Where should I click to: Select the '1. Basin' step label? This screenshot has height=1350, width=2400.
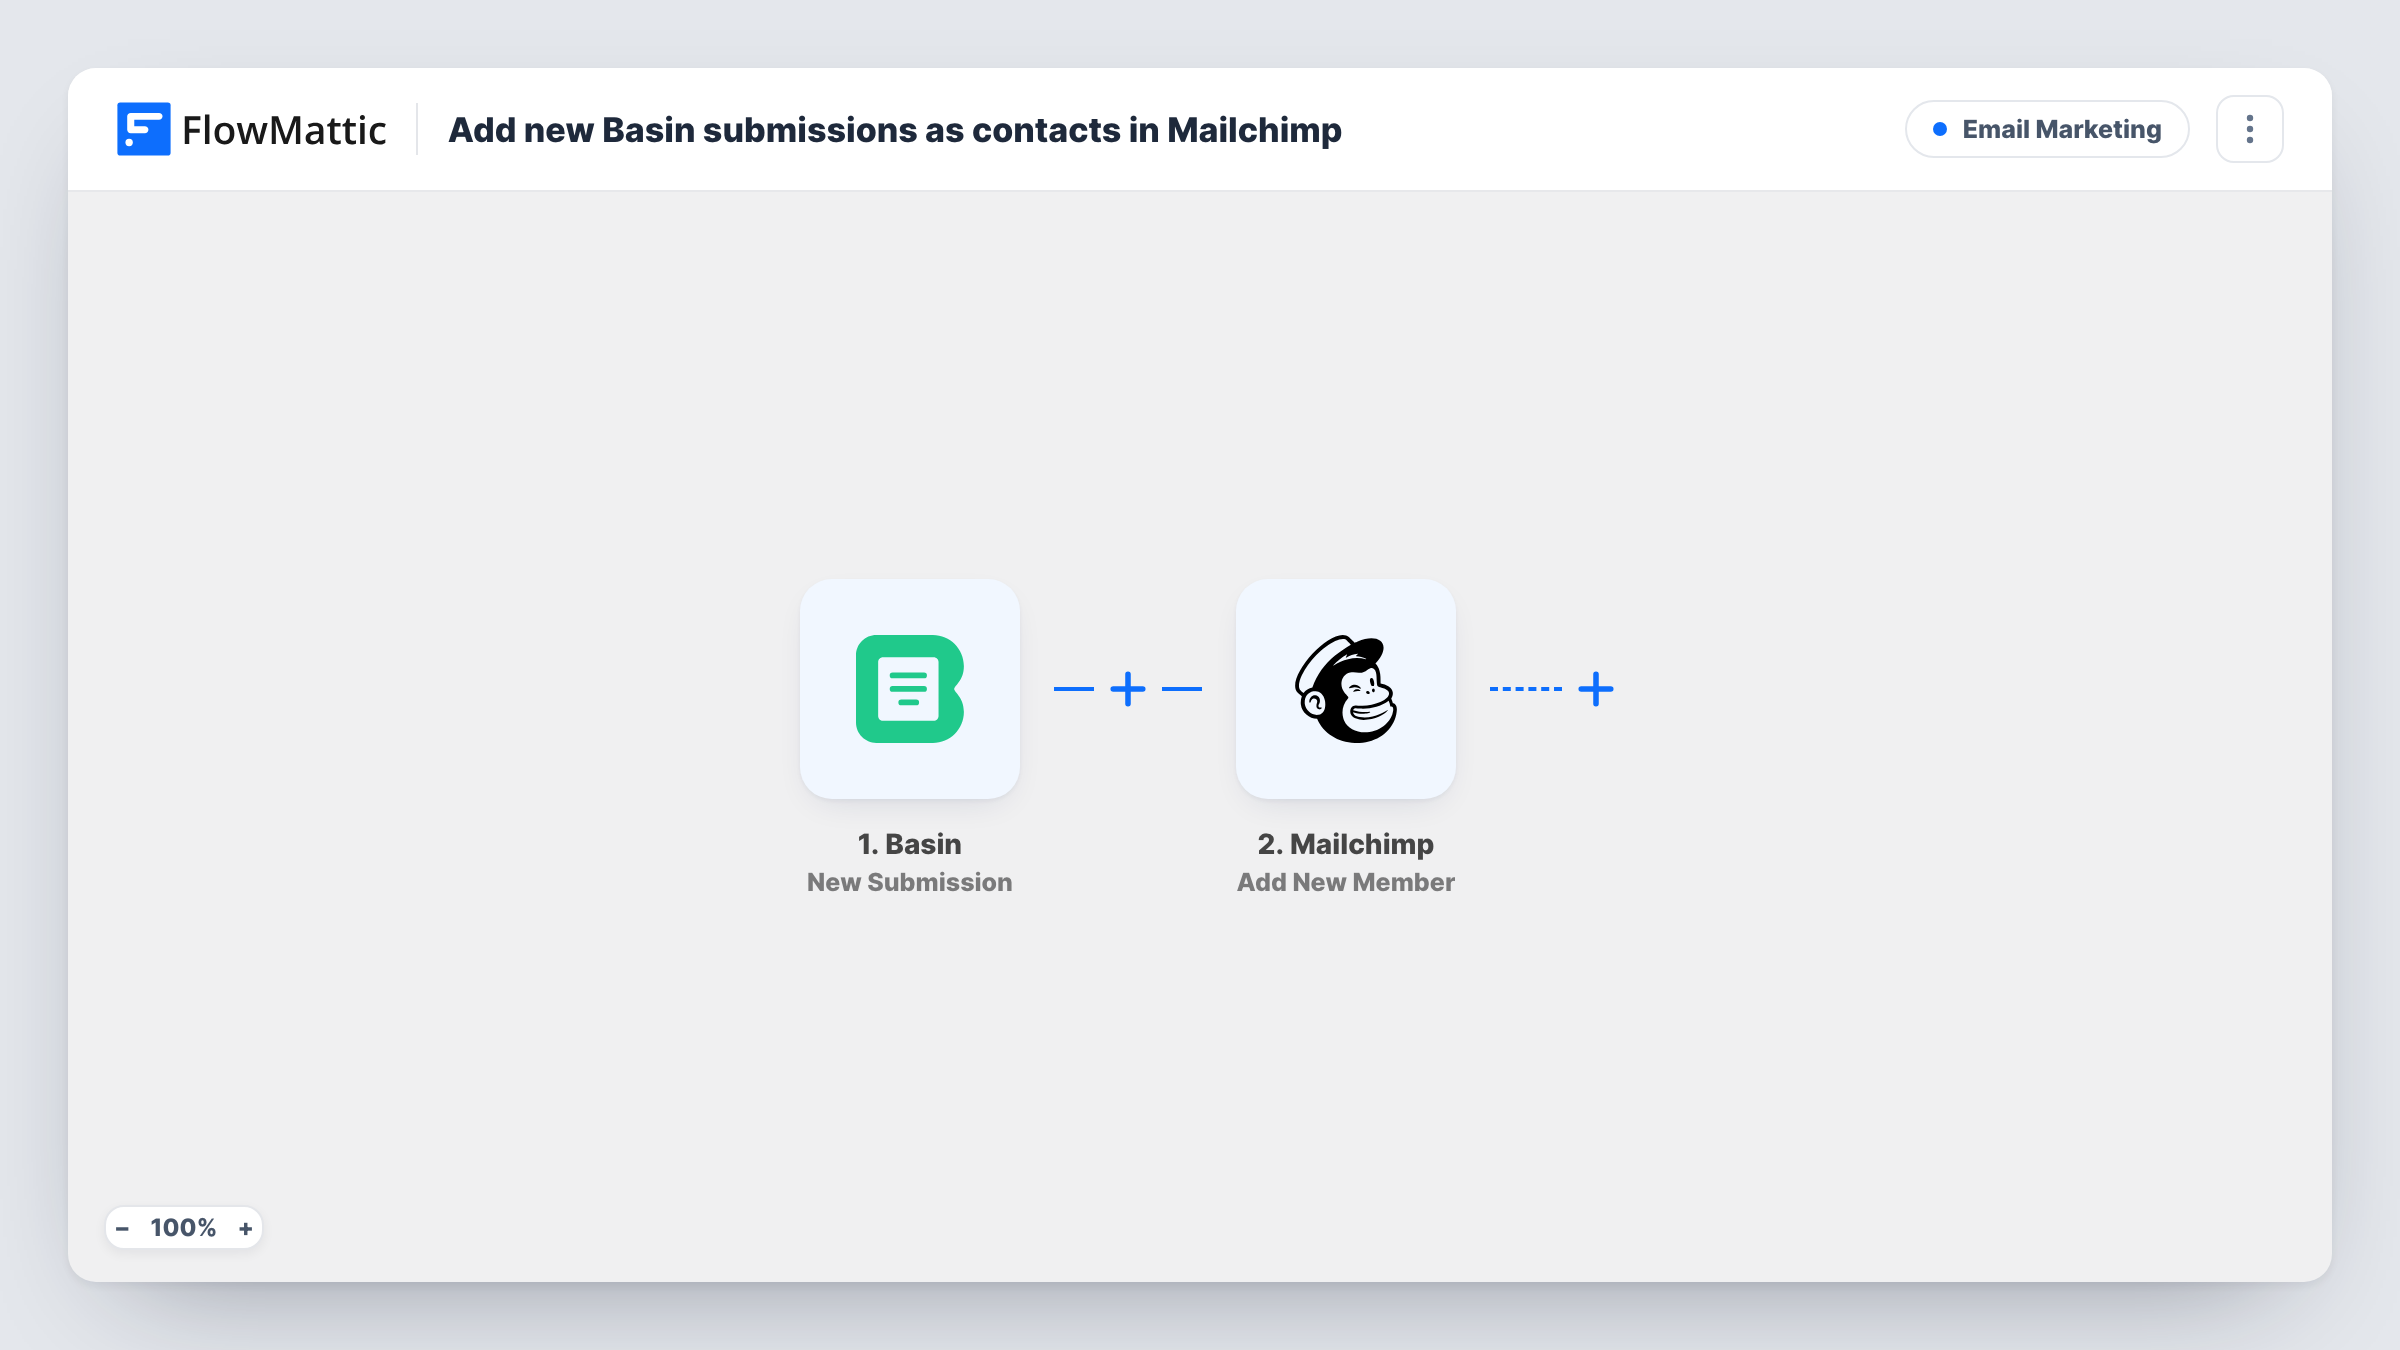(x=909, y=844)
